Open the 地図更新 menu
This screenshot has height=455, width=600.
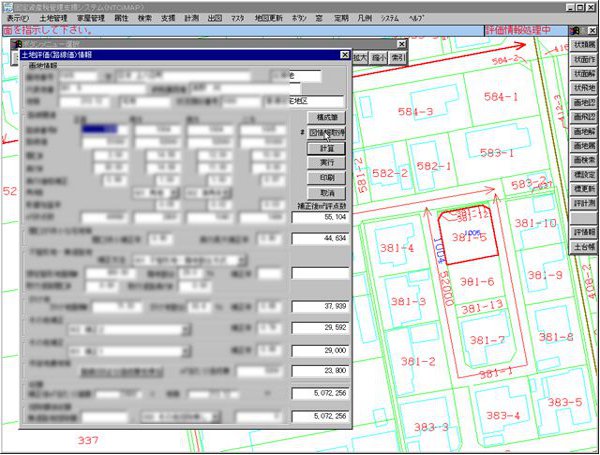269,18
